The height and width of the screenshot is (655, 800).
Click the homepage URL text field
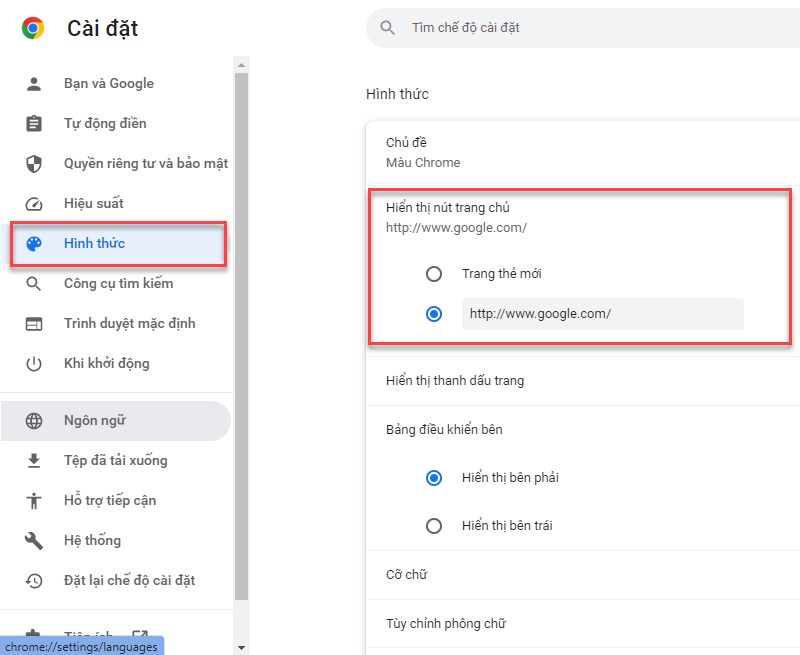pos(602,314)
